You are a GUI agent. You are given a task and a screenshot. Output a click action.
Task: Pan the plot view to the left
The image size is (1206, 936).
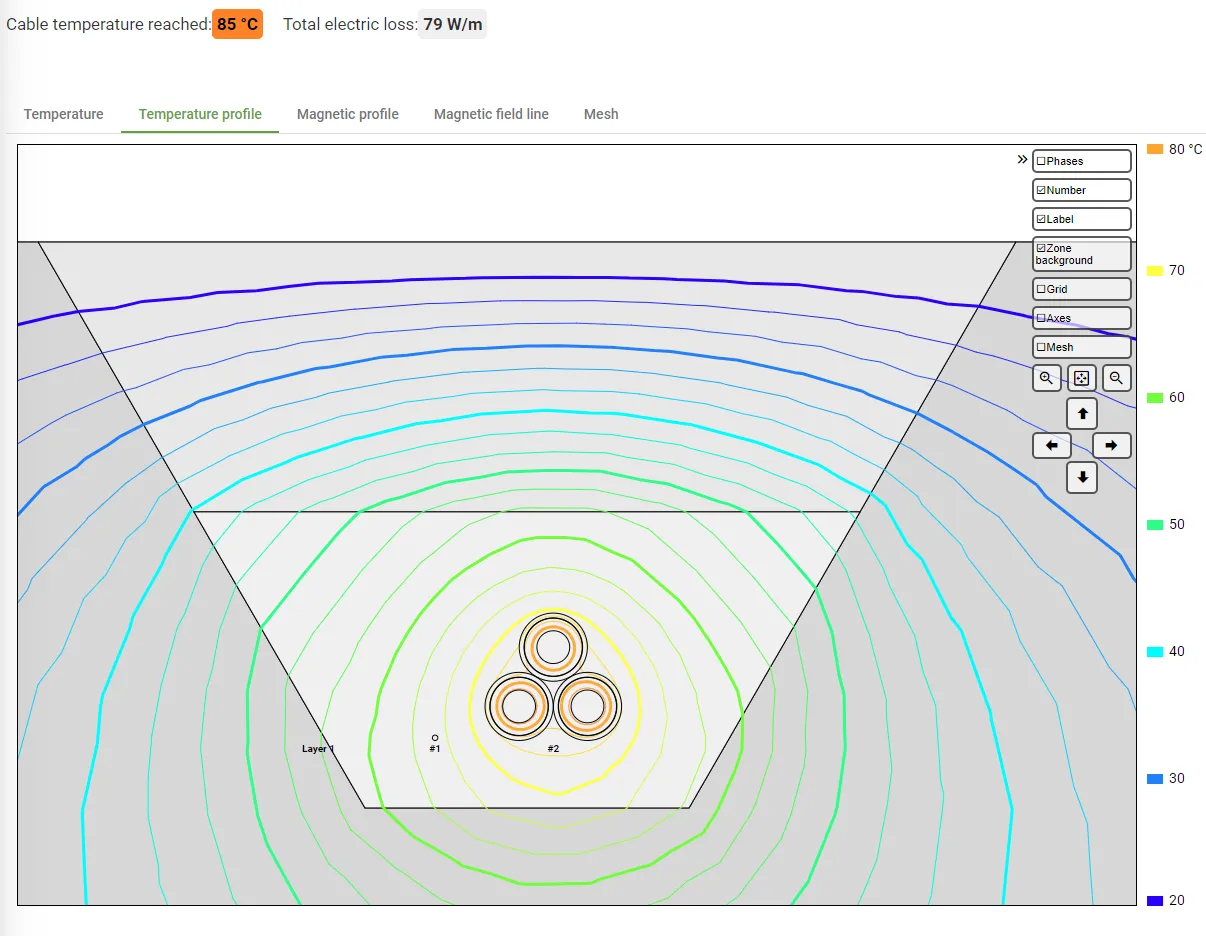click(x=1052, y=446)
